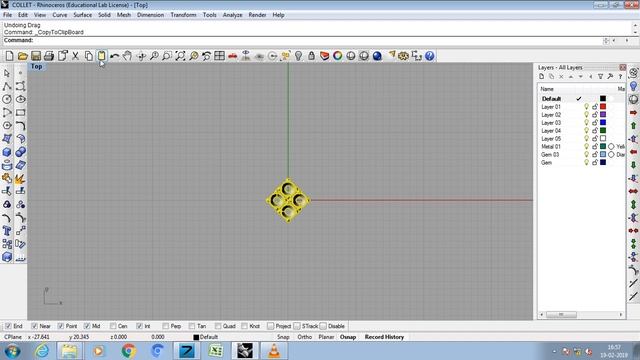Image resolution: width=640 pixels, height=360 pixels.
Task: Change Layer 01 red color swatch
Action: point(603,107)
